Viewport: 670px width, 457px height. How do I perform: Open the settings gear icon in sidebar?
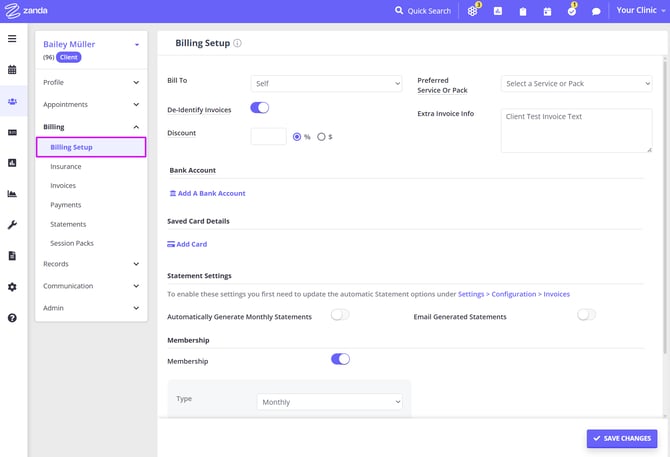point(12,287)
